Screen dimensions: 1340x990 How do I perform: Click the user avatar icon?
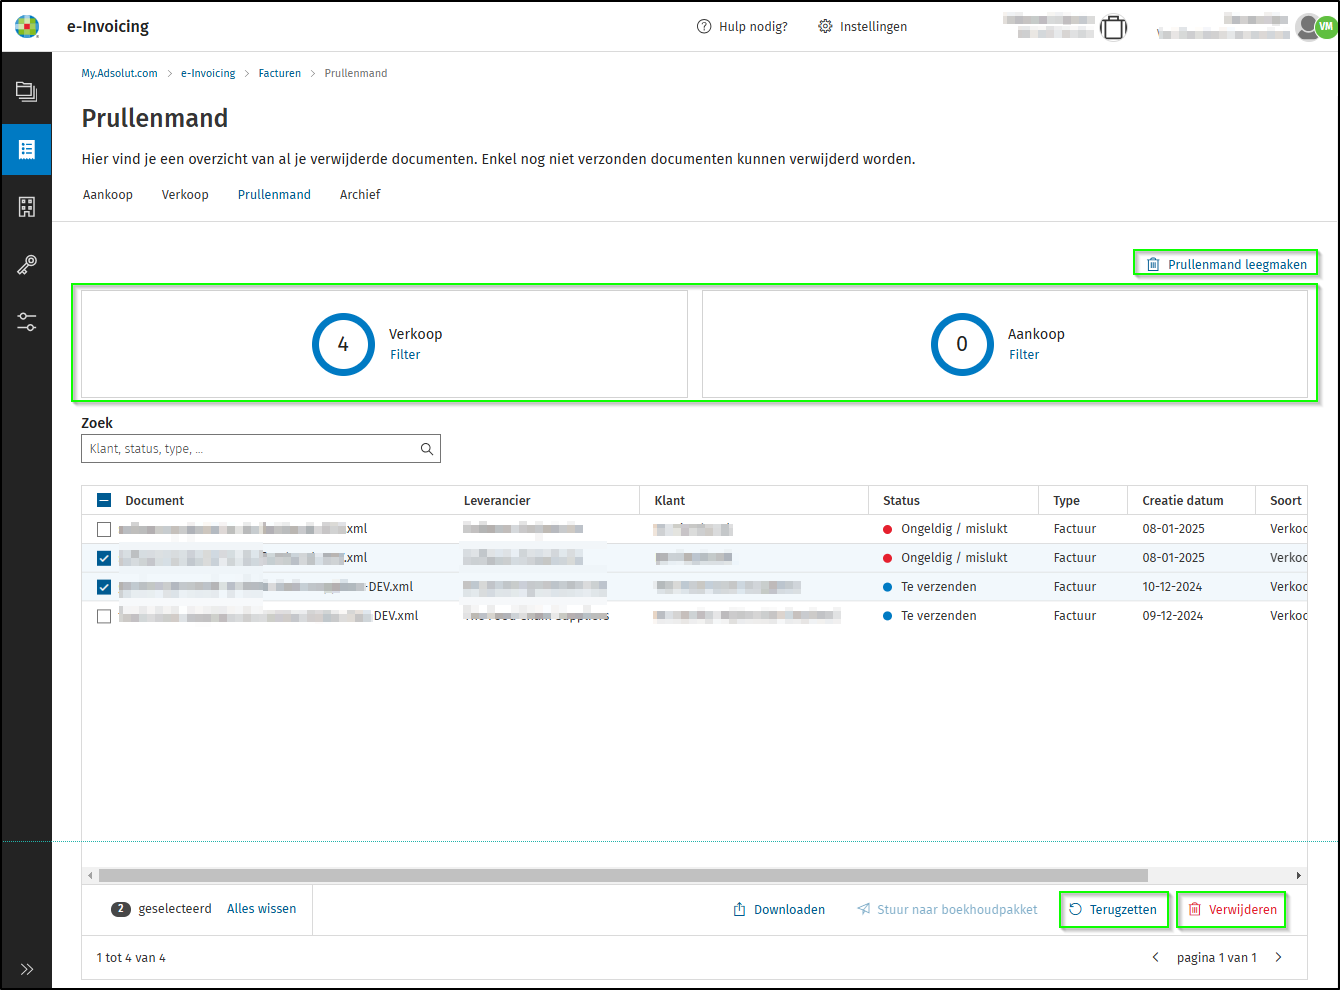(1308, 27)
